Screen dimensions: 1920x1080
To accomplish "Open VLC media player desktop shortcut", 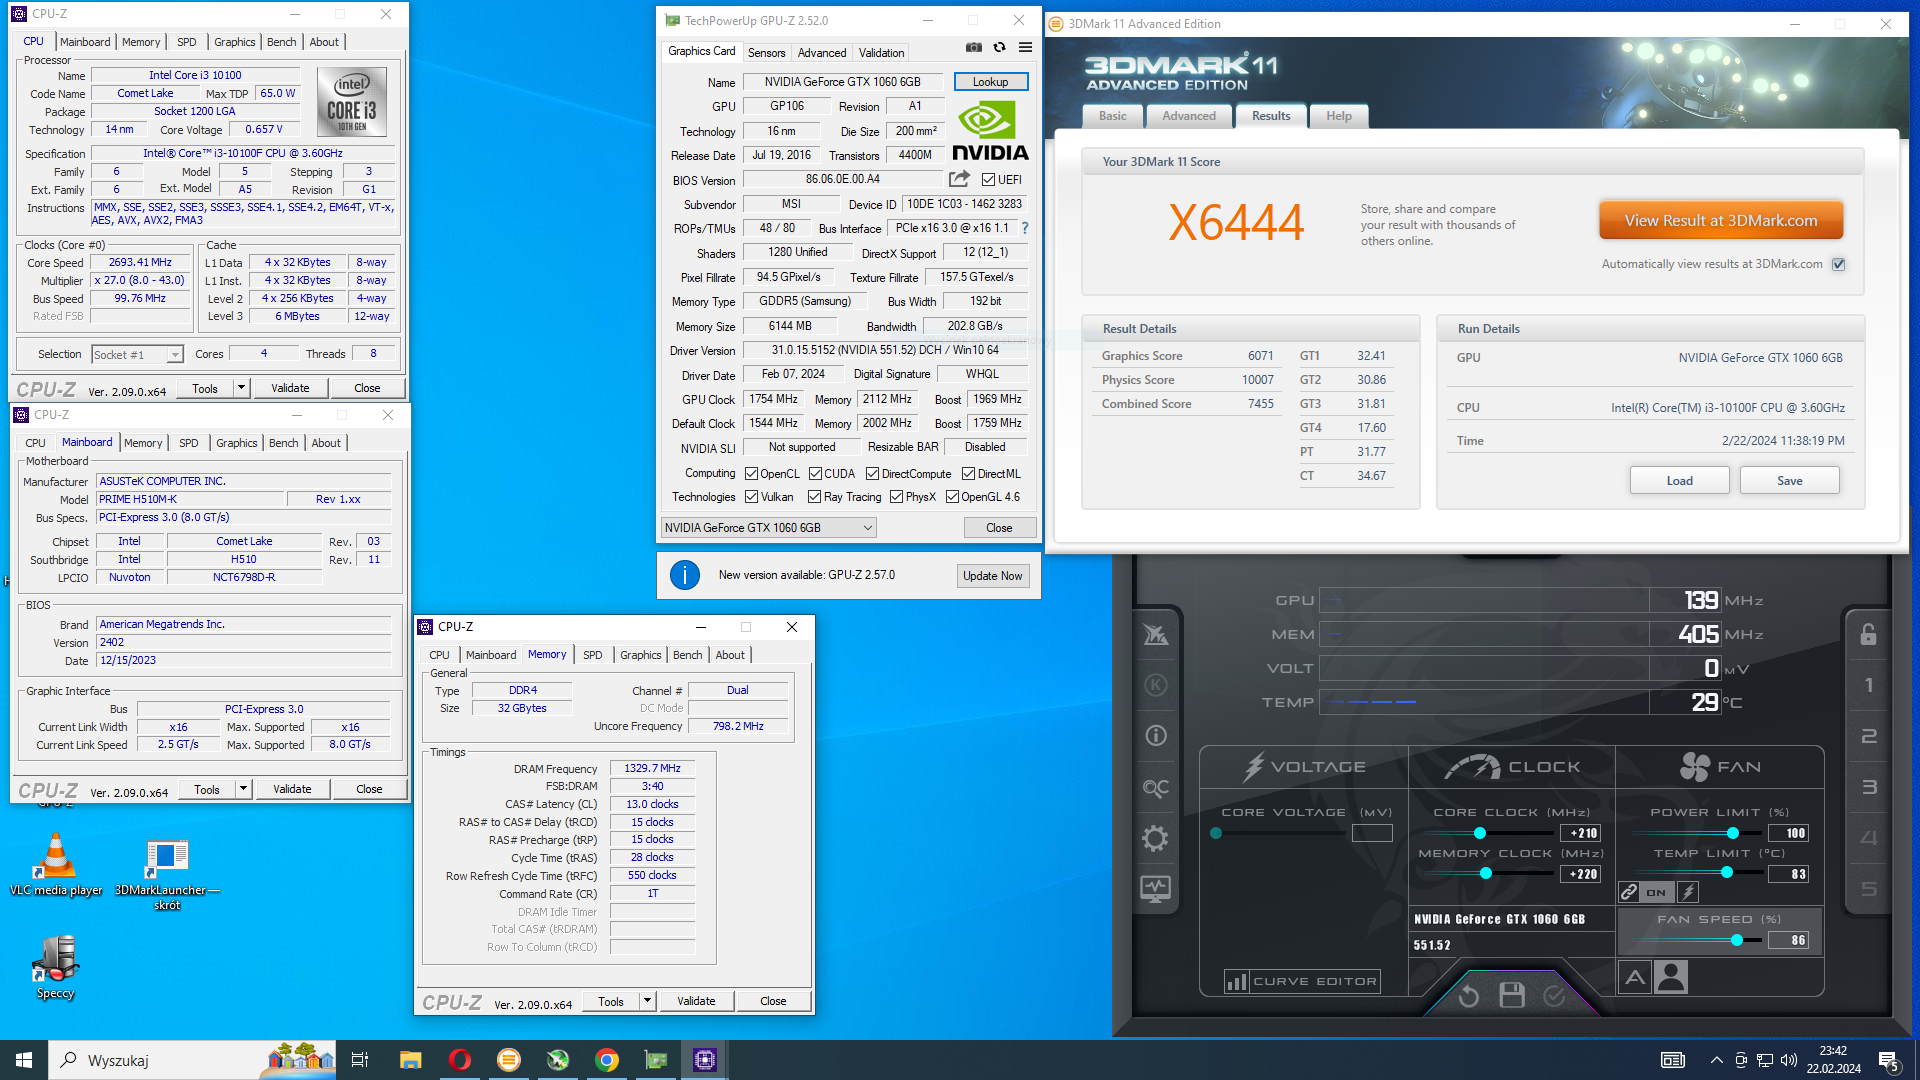I will [56, 865].
